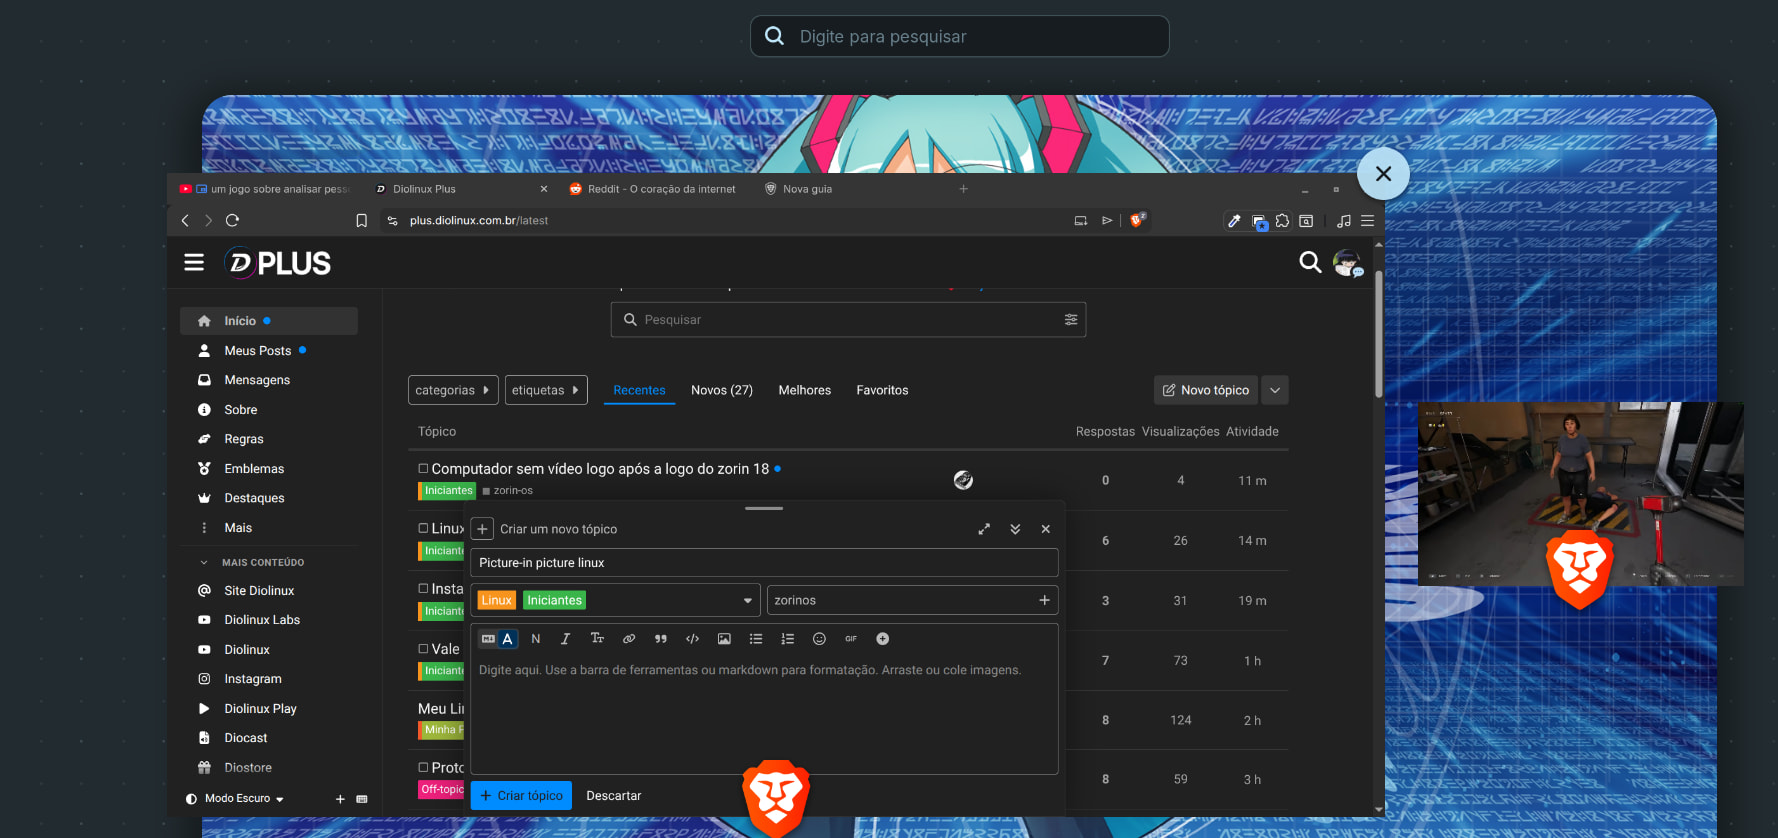Click Descartar to discard the draft

(x=613, y=796)
